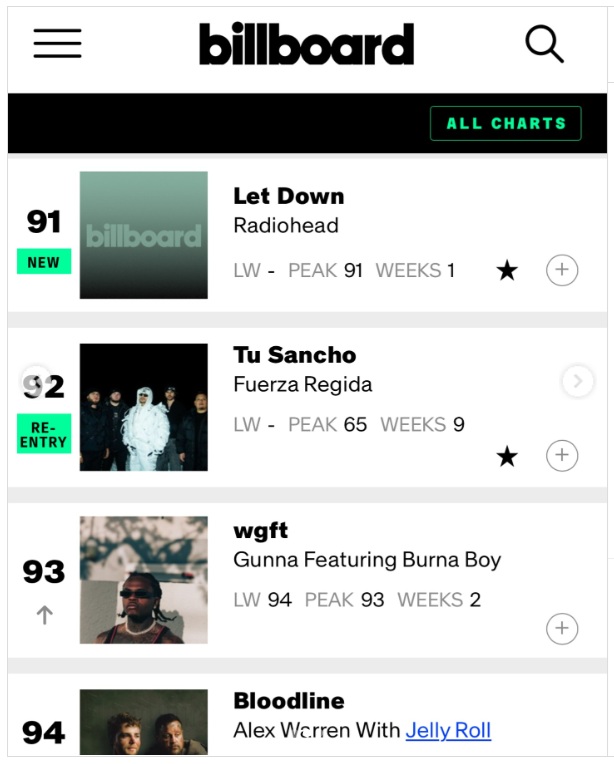The image size is (614, 764).
Task: Click the Let Down album placeholder thumbnail
Action: [x=144, y=235]
